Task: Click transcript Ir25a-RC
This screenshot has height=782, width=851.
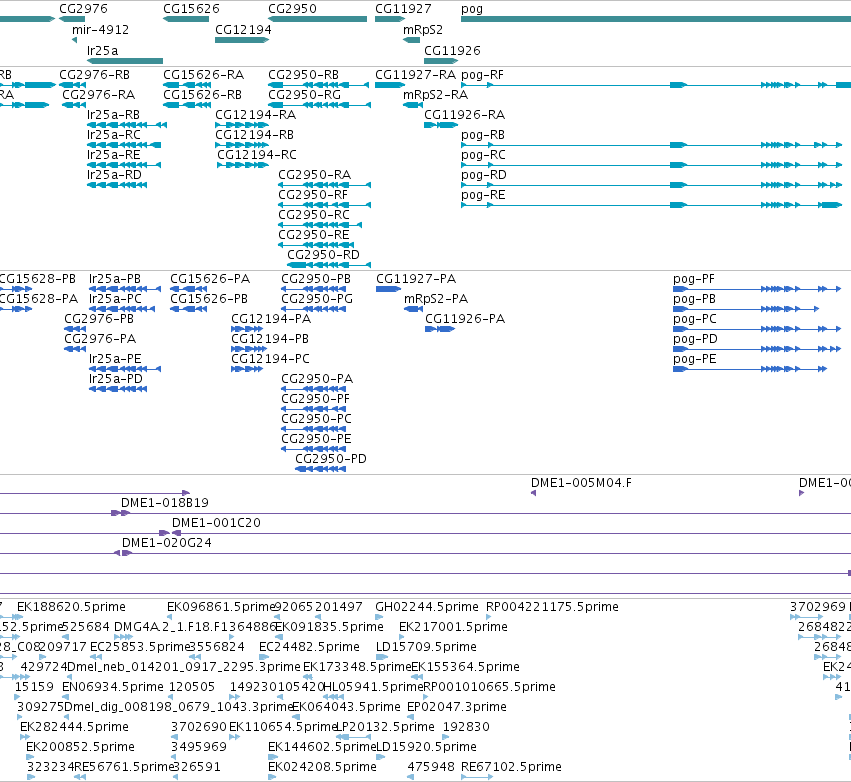Action: click(x=124, y=145)
